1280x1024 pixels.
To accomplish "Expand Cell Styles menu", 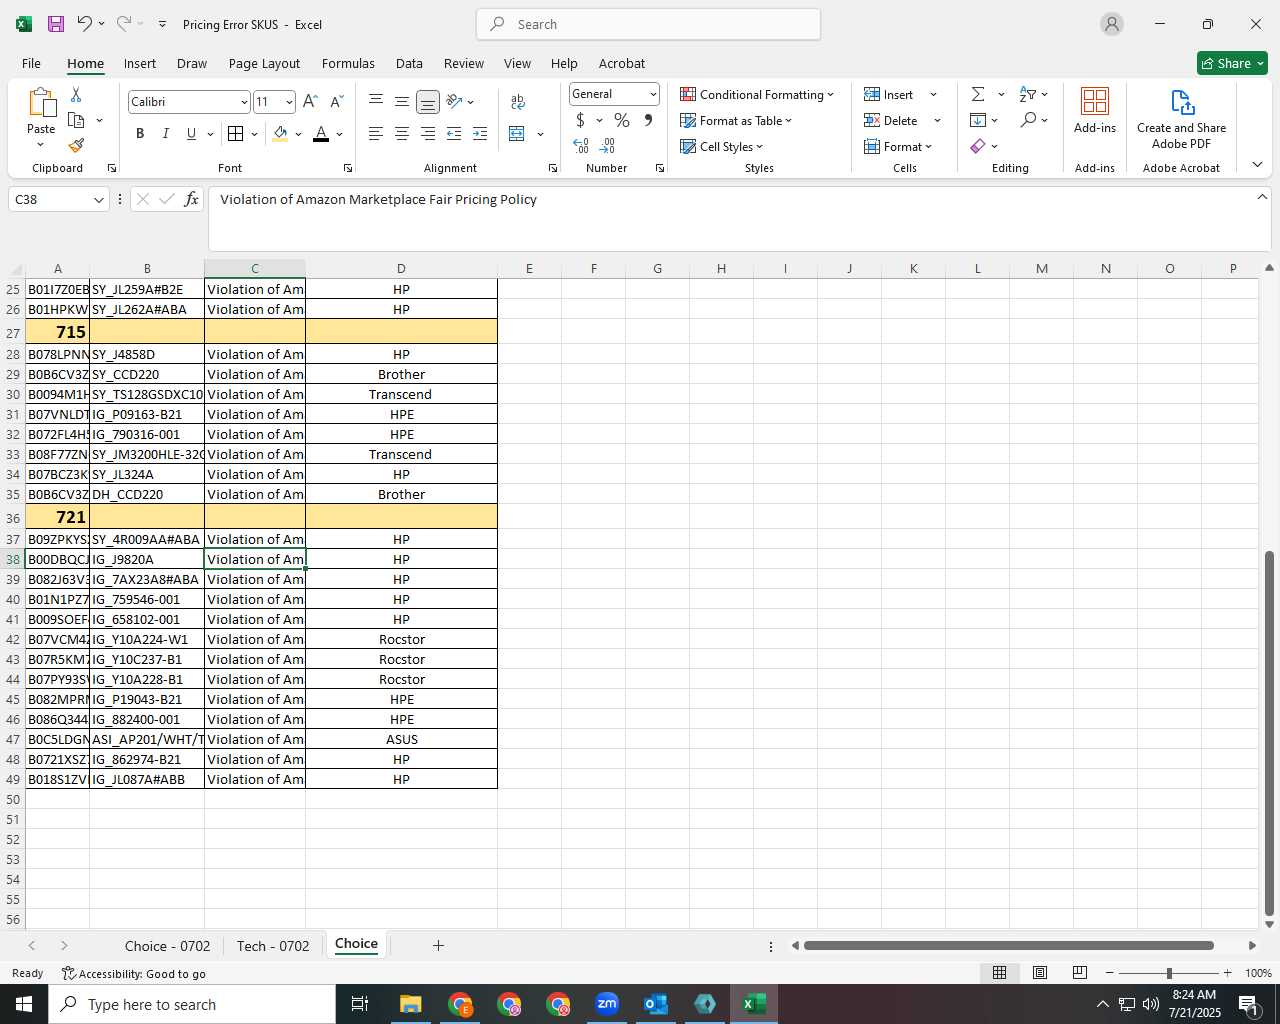I will pyautogui.click(x=722, y=146).
